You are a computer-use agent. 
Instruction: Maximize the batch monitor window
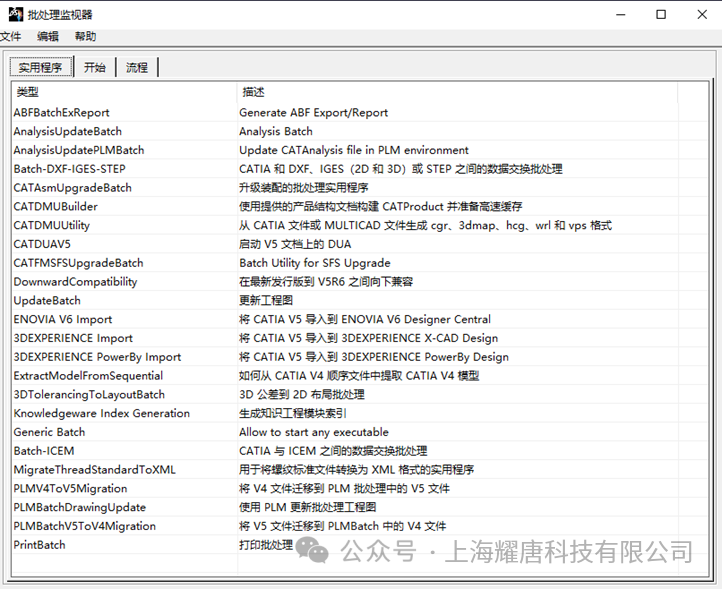click(x=661, y=15)
